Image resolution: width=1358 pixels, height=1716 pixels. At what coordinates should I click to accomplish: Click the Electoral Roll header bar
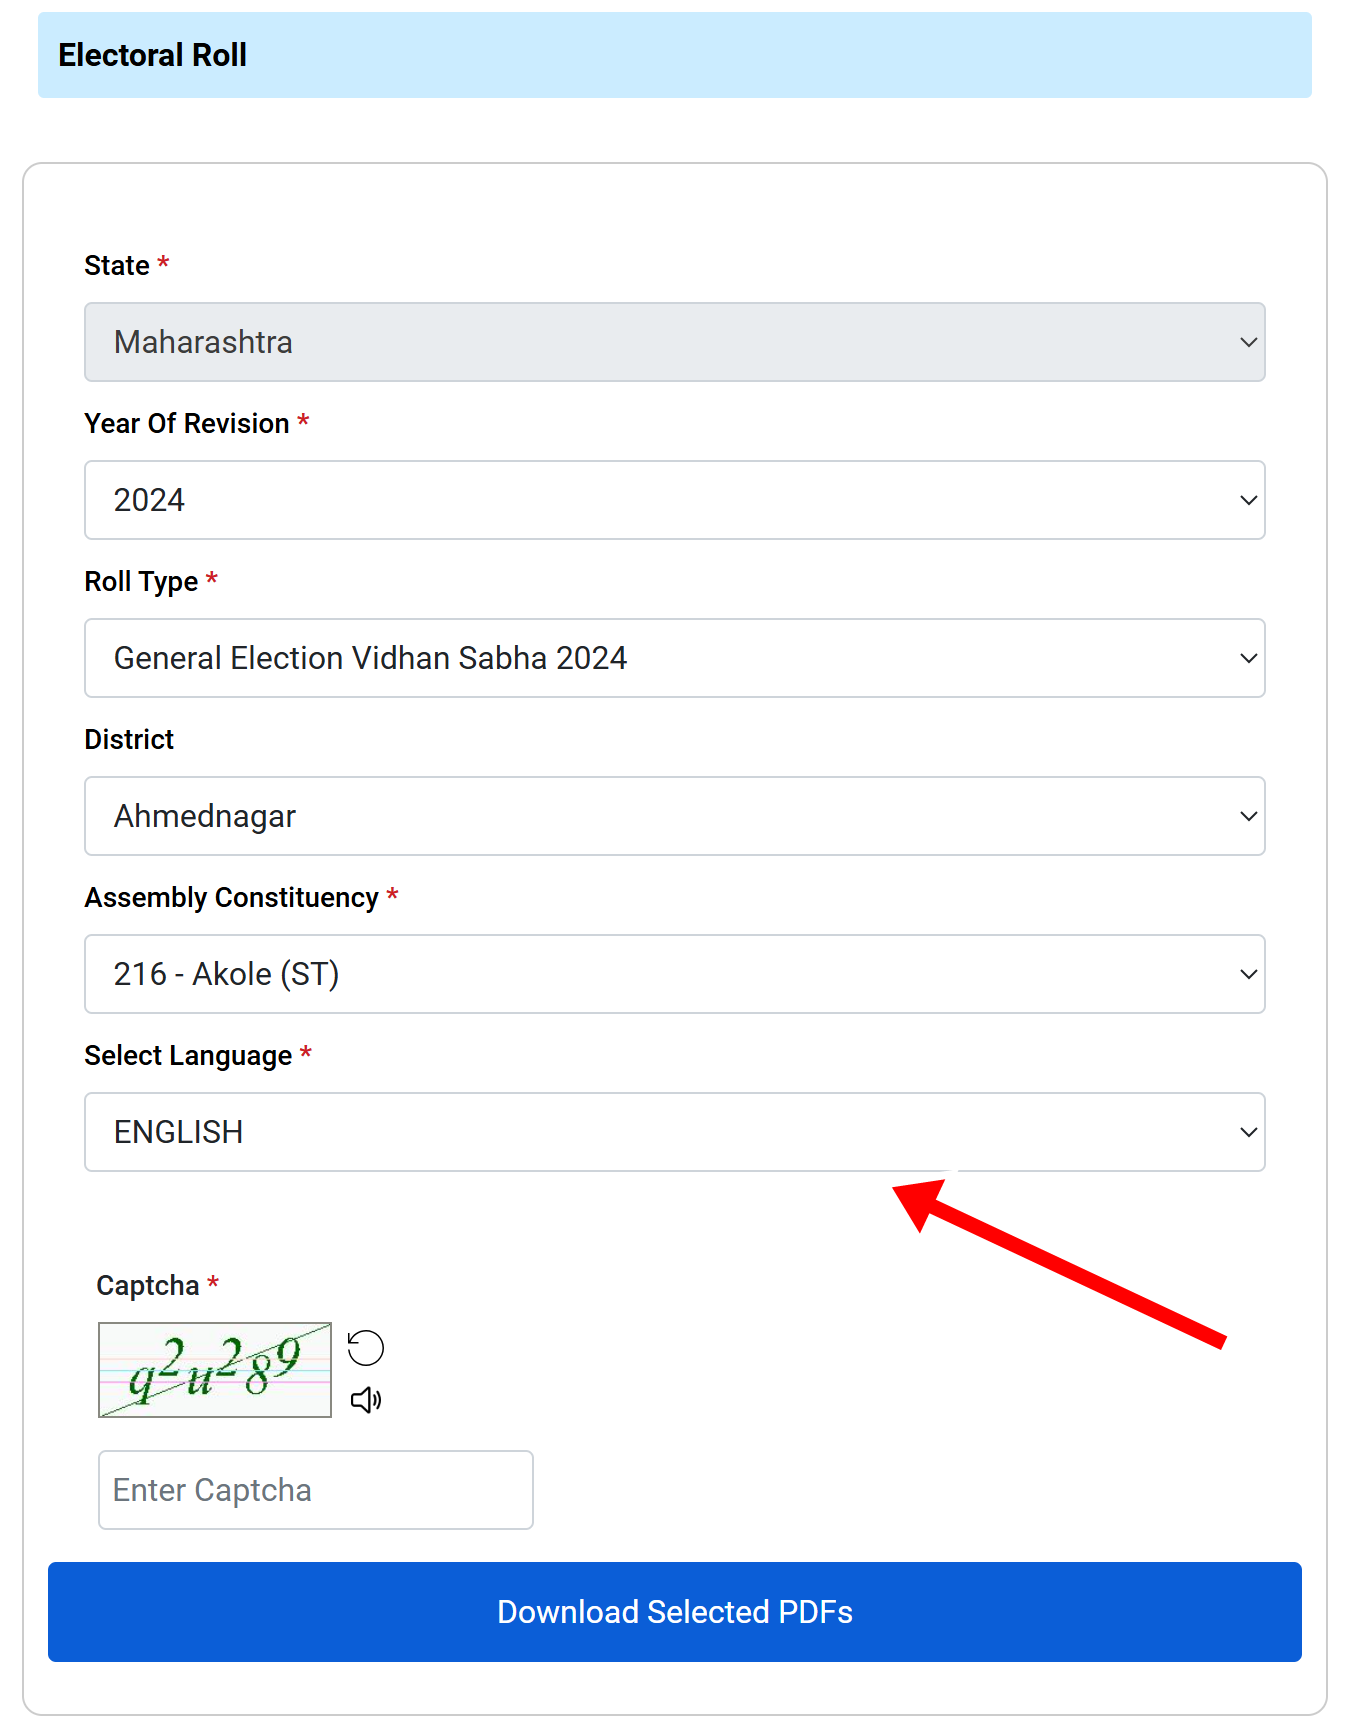pyautogui.click(x=675, y=55)
